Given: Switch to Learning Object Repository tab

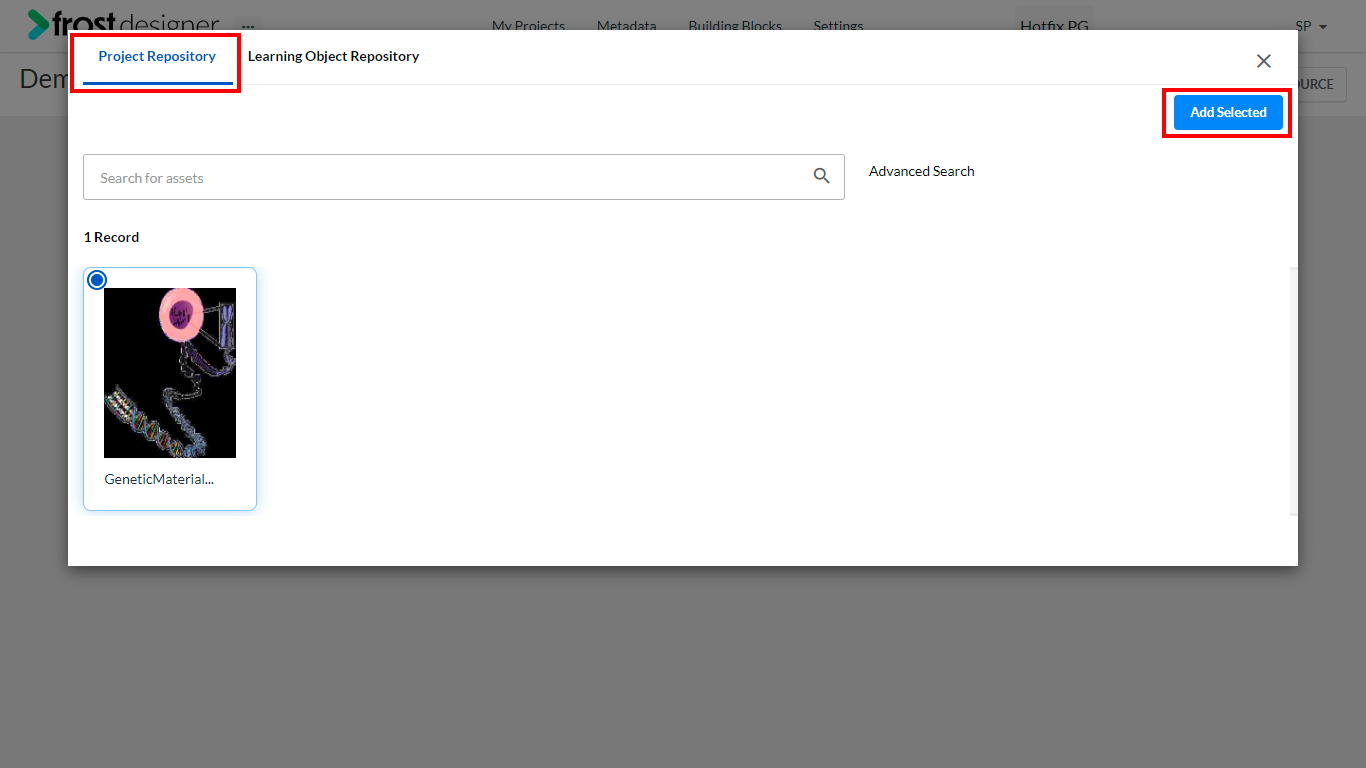Looking at the screenshot, I should pos(333,57).
